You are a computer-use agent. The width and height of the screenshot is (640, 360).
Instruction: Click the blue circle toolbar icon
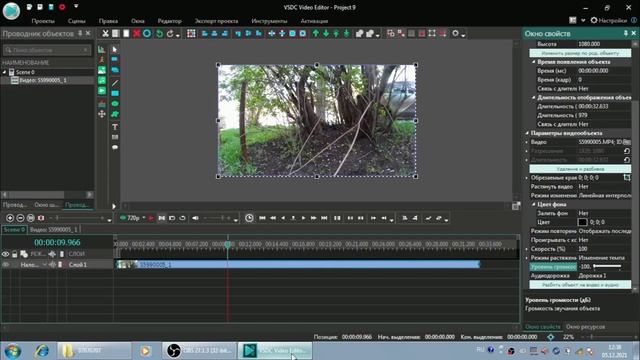(147, 33)
